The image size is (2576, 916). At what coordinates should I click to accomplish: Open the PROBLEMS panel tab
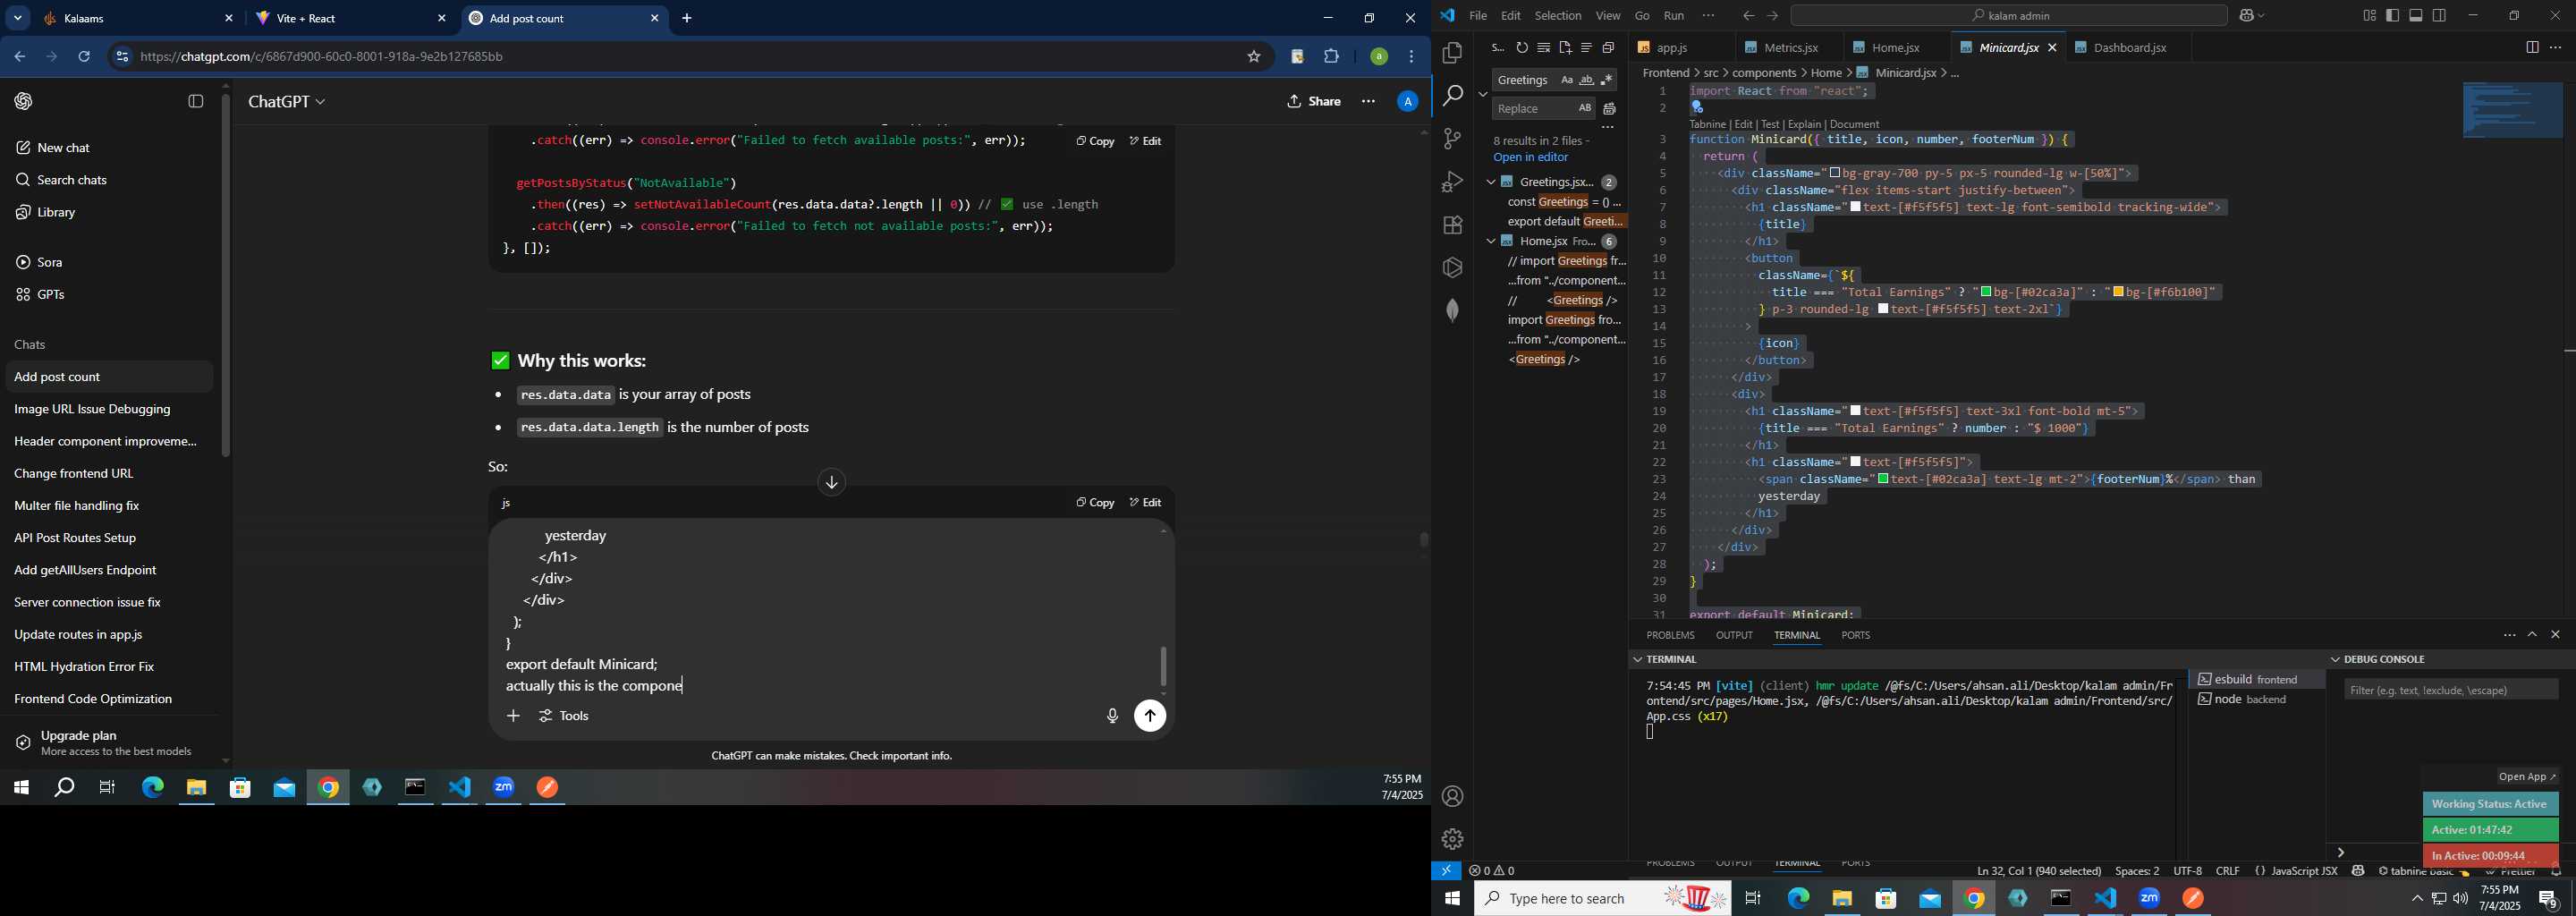1670,635
